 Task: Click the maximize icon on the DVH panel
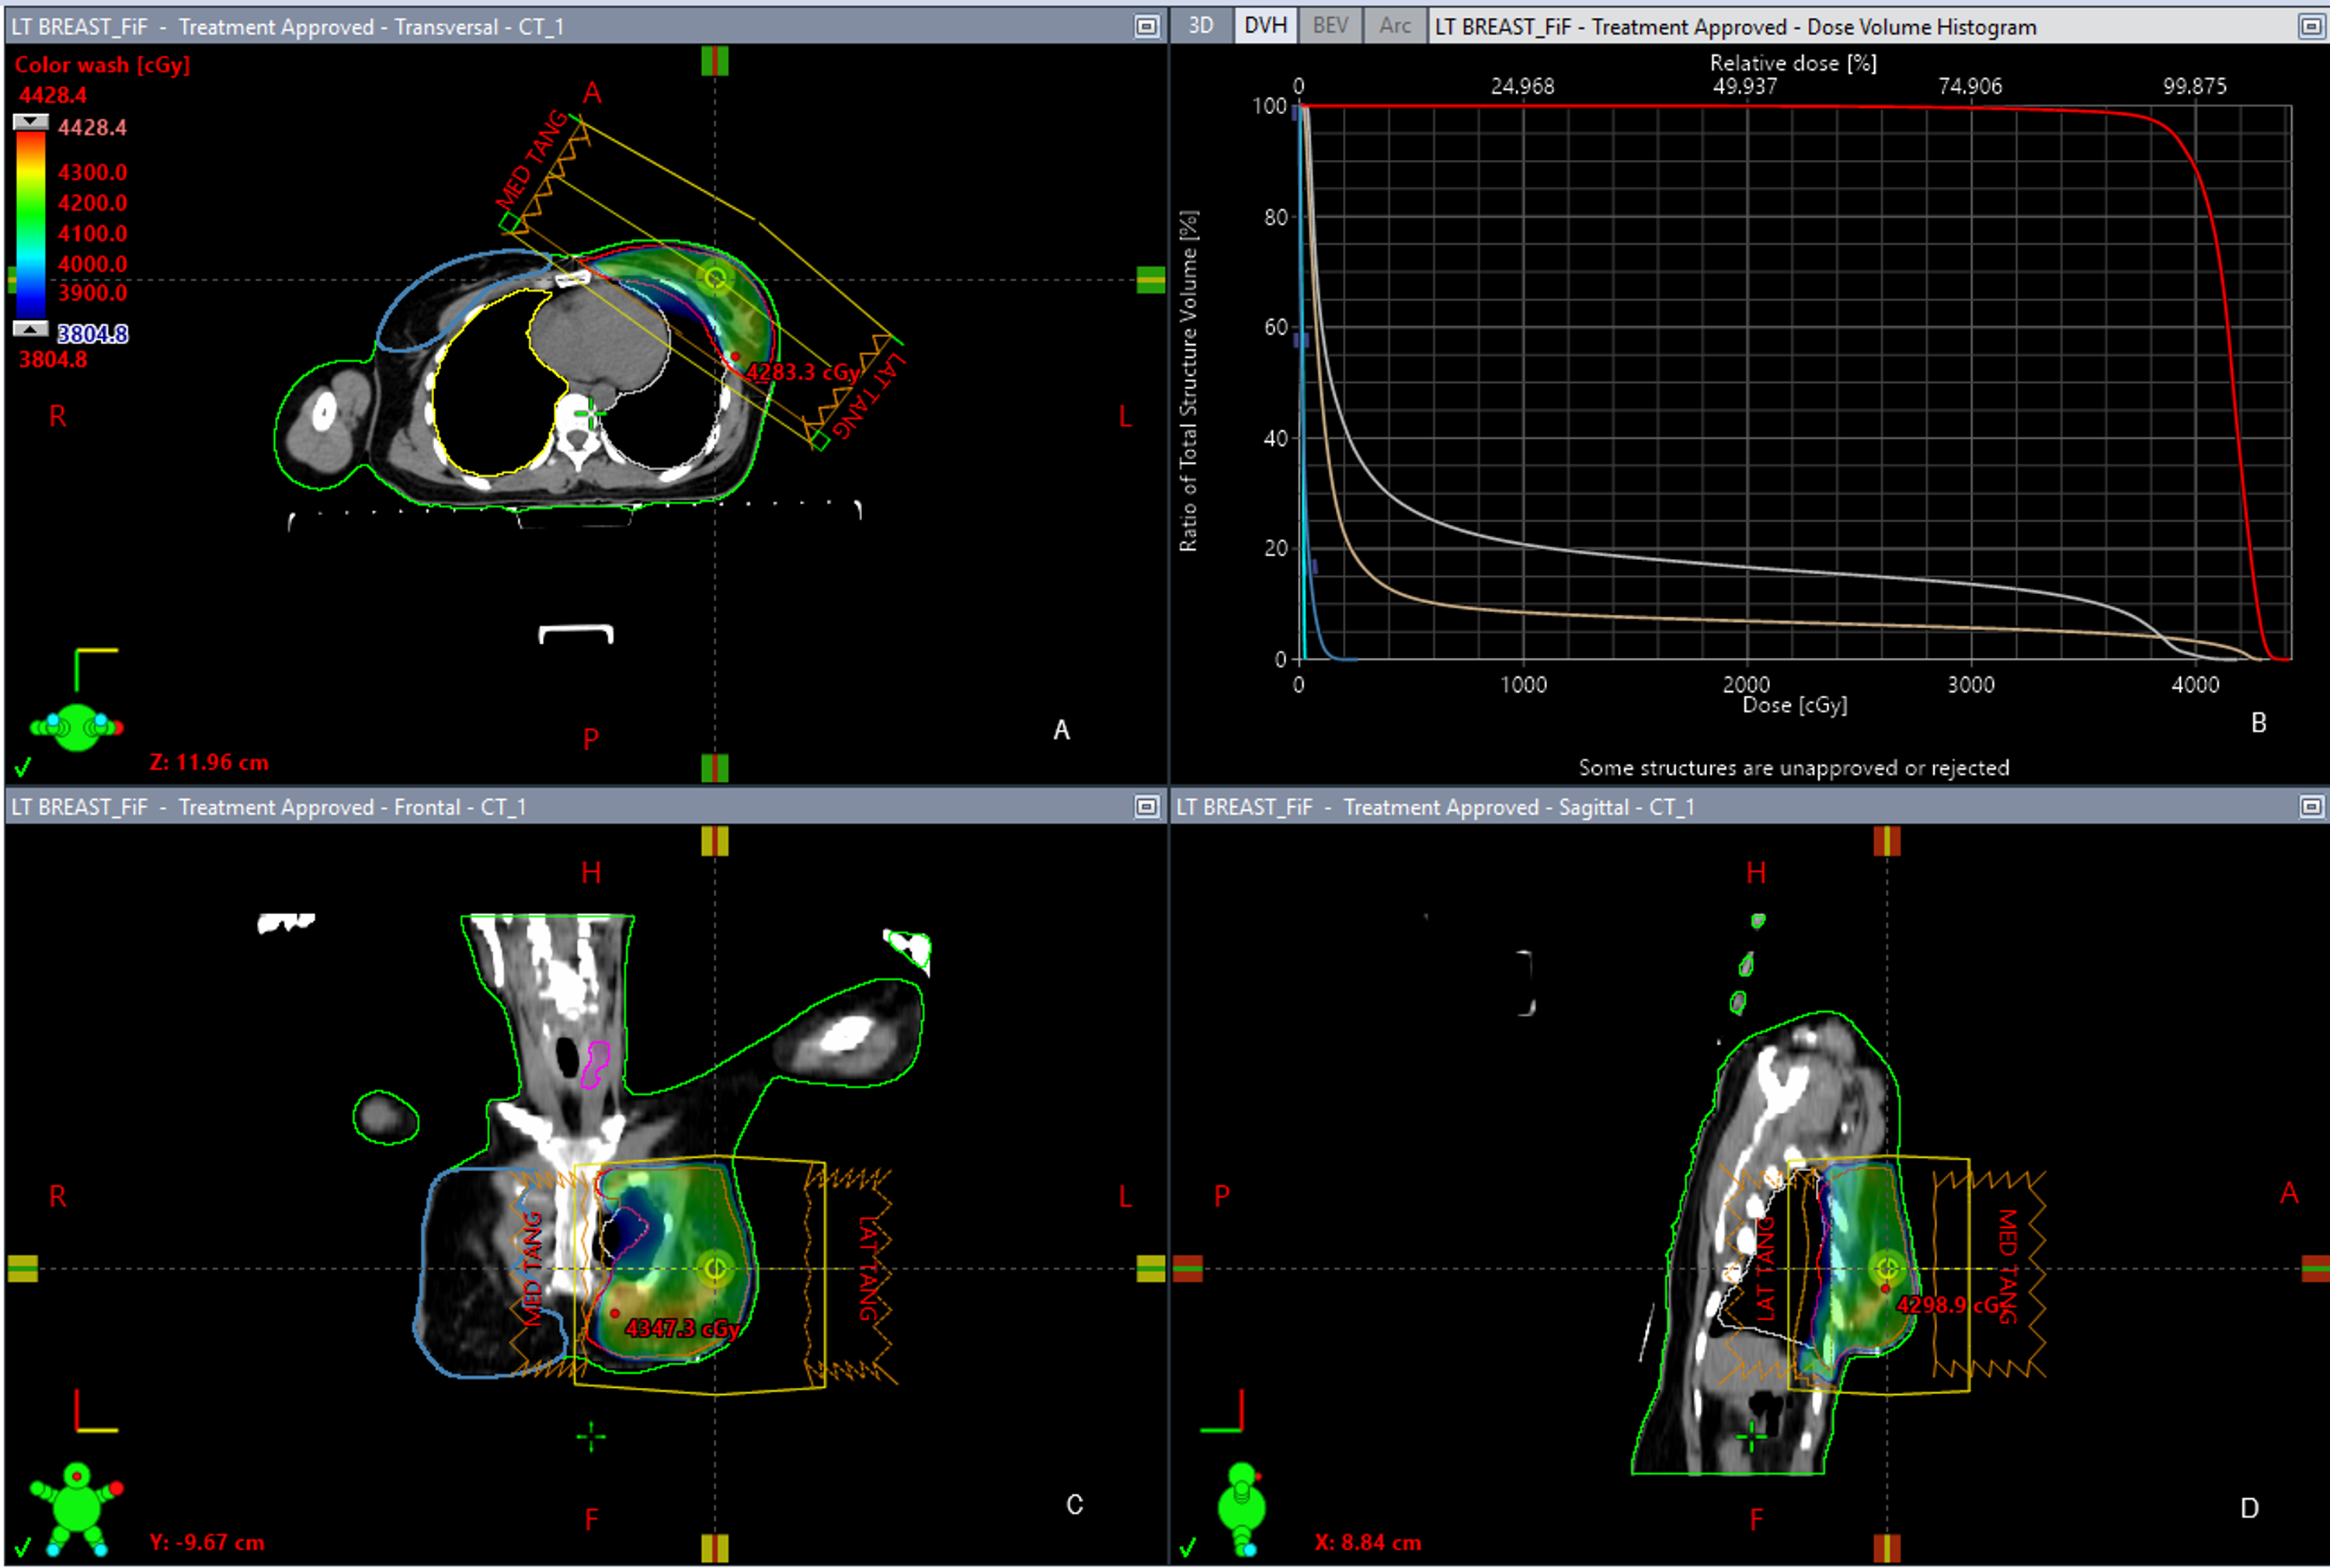click(2313, 27)
